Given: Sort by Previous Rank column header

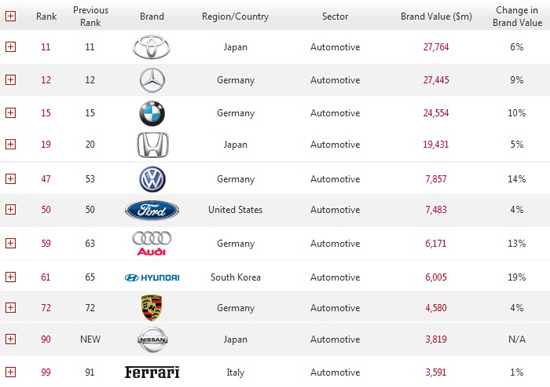Looking at the screenshot, I should click(x=90, y=16).
